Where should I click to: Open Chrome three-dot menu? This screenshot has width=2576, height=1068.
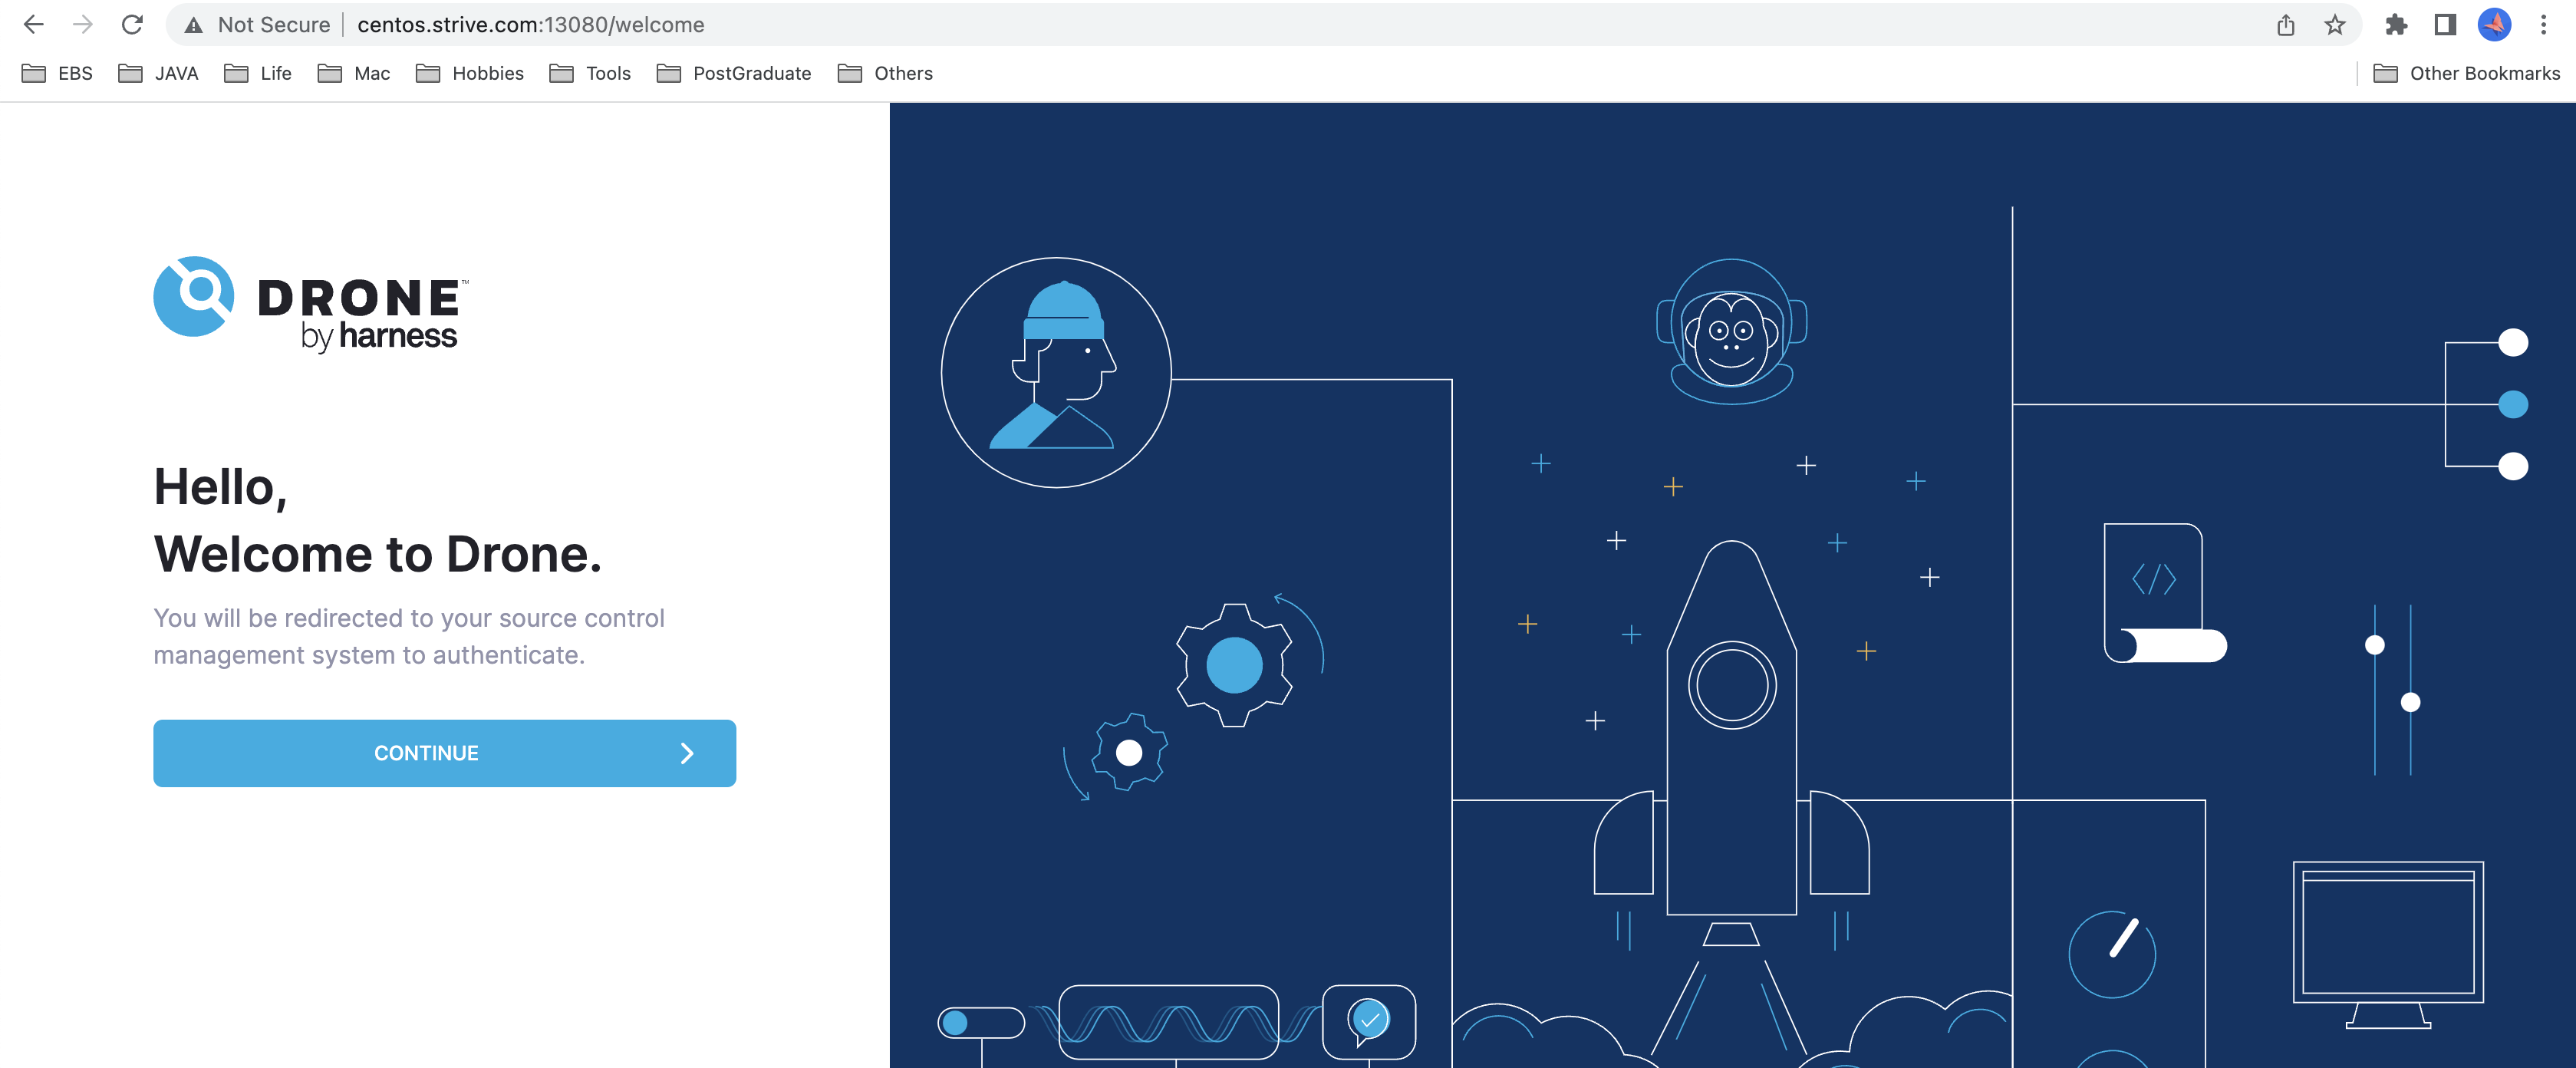[2543, 25]
